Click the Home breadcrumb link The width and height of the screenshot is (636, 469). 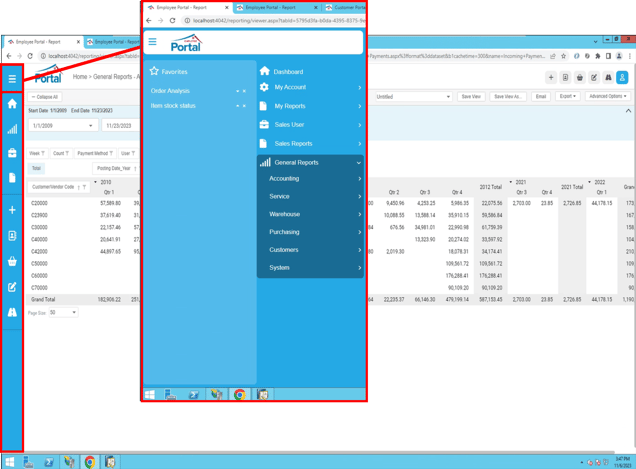point(80,77)
